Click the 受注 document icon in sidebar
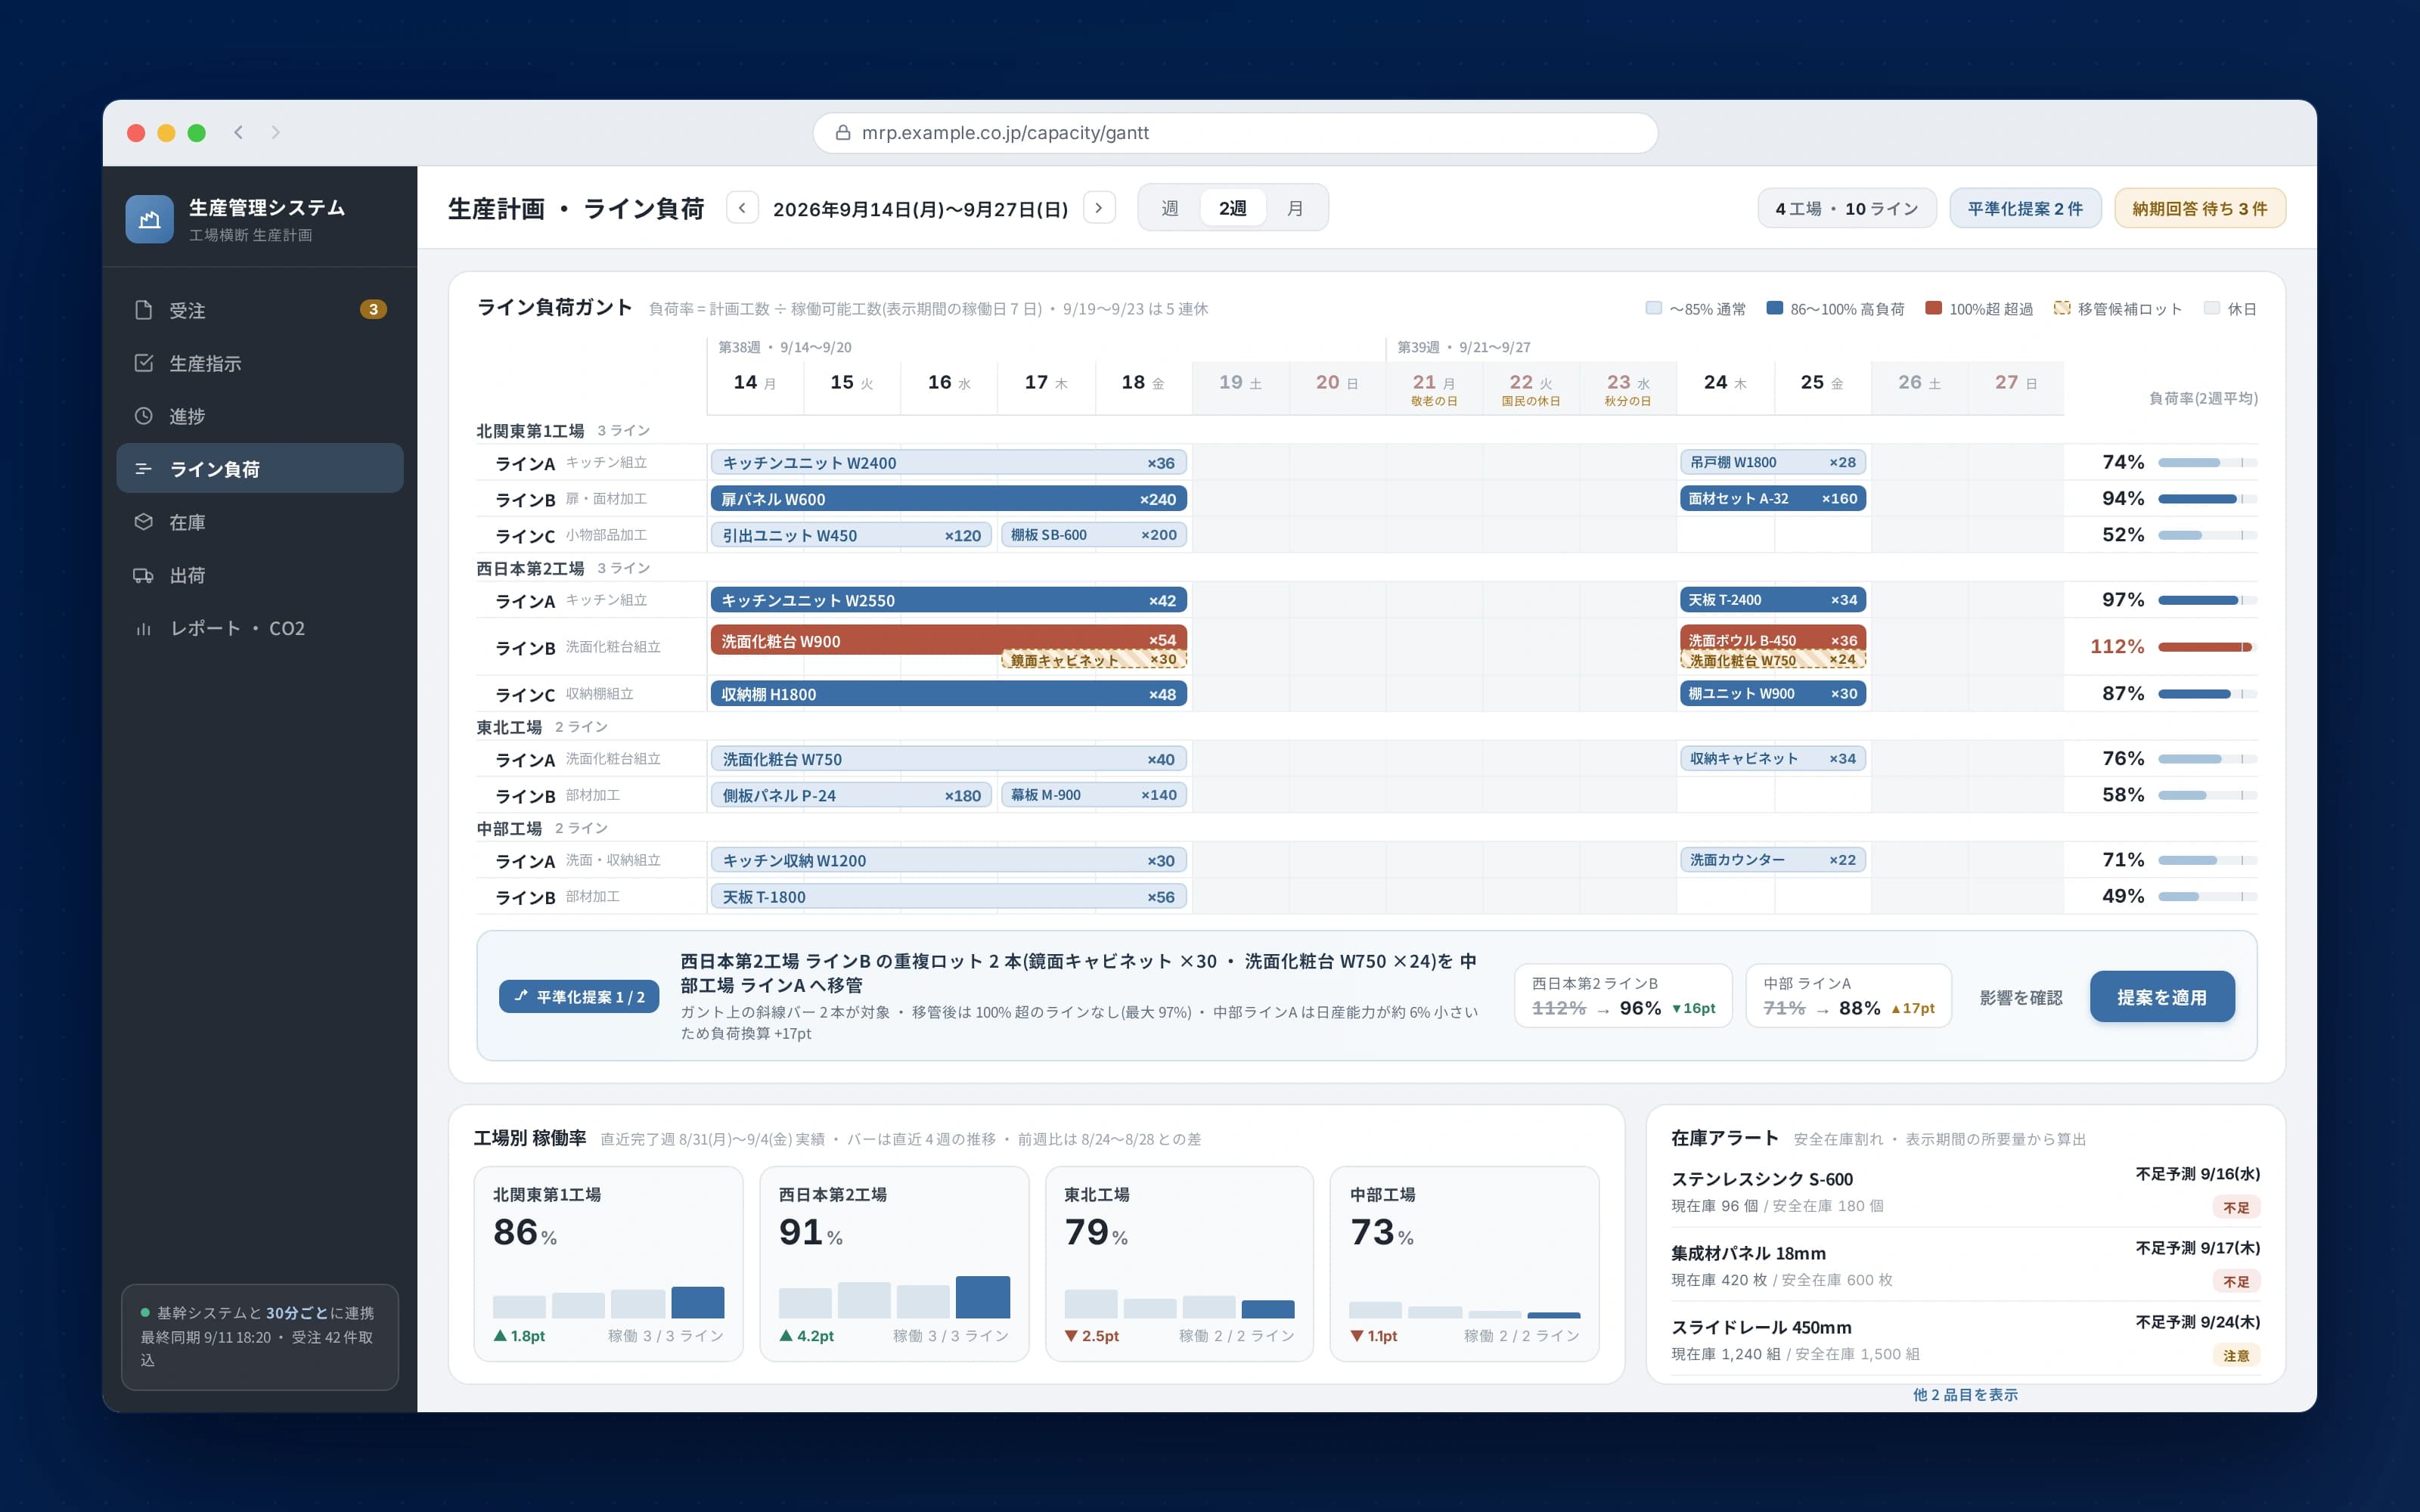The width and height of the screenshot is (2420, 1512). pos(144,310)
